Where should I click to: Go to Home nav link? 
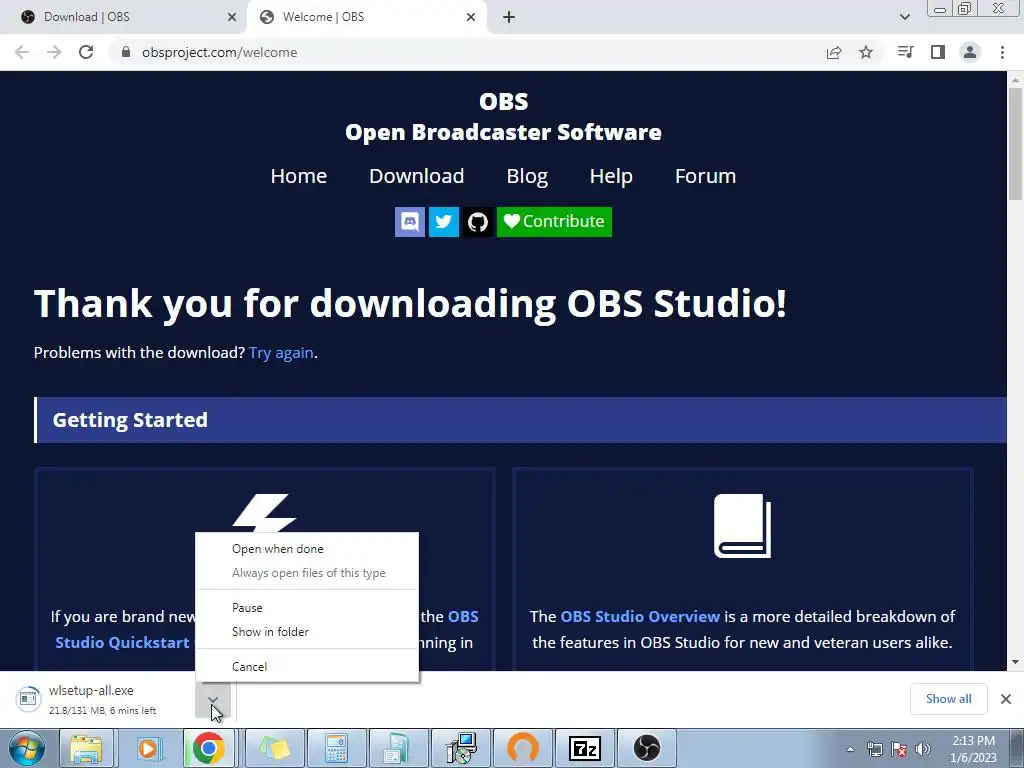[x=298, y=176]
